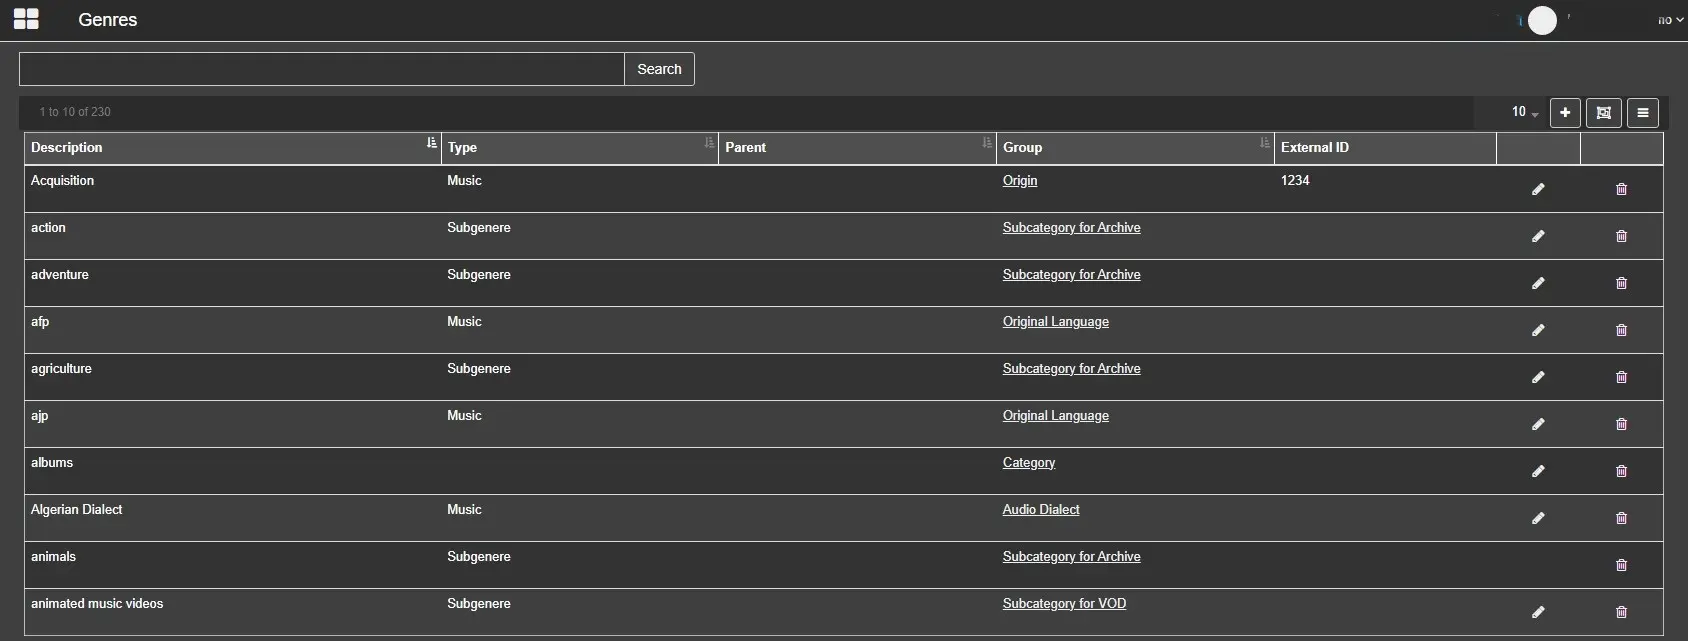
Task: Edit the Acquisition genre row
Action: tap(1538, 189)
